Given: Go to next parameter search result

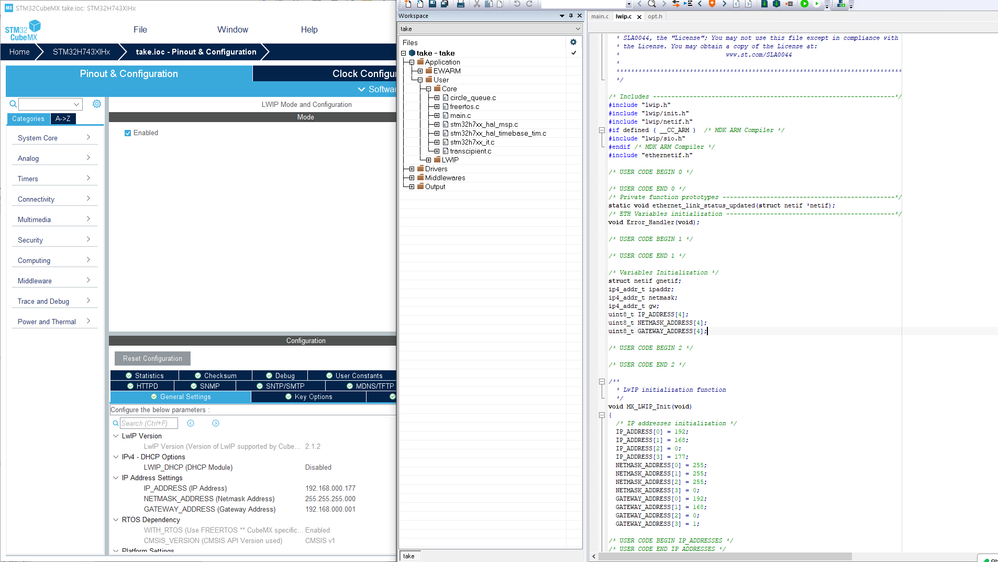Looking at the screenshot, I should click(x=216, y=423).
